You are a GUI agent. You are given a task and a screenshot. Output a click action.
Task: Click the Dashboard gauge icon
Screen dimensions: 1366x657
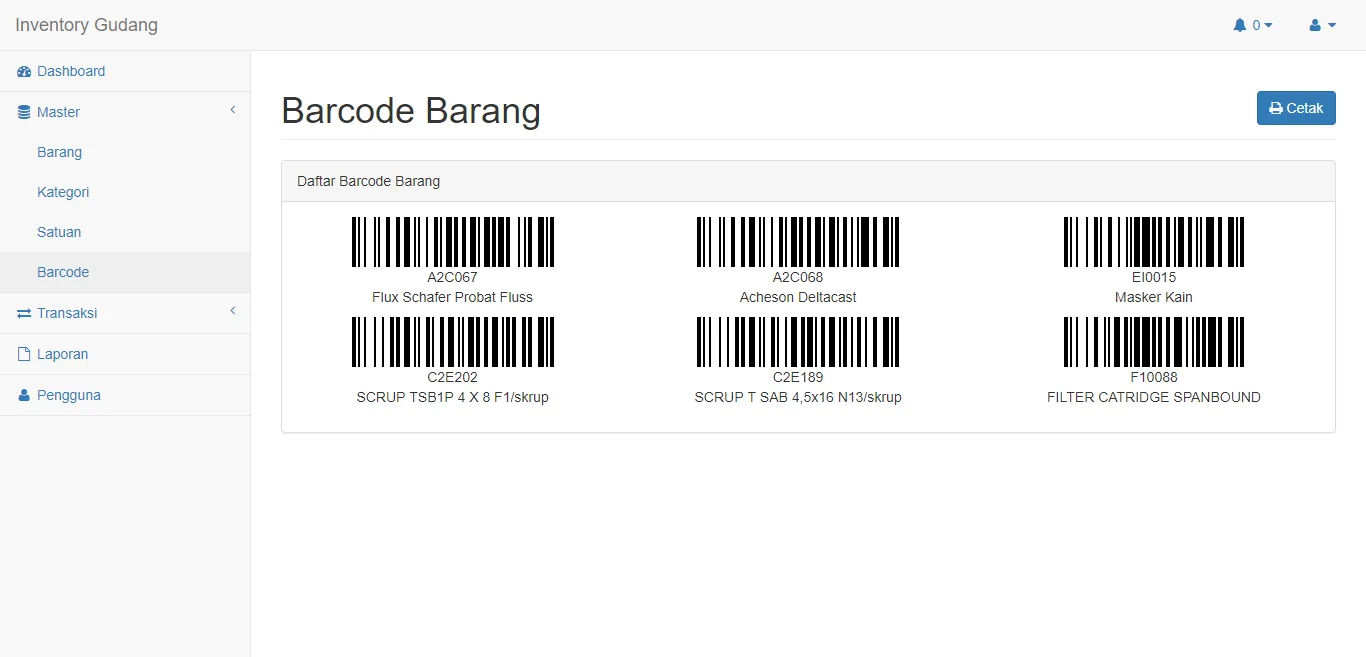pyautogui.click(x=24, y=72)
